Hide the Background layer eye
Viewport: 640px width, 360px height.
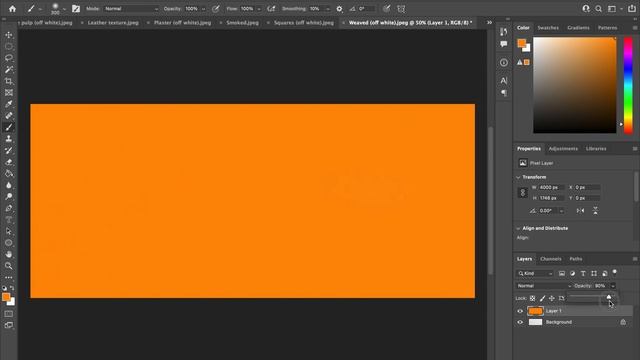click(x=520, y=322)
